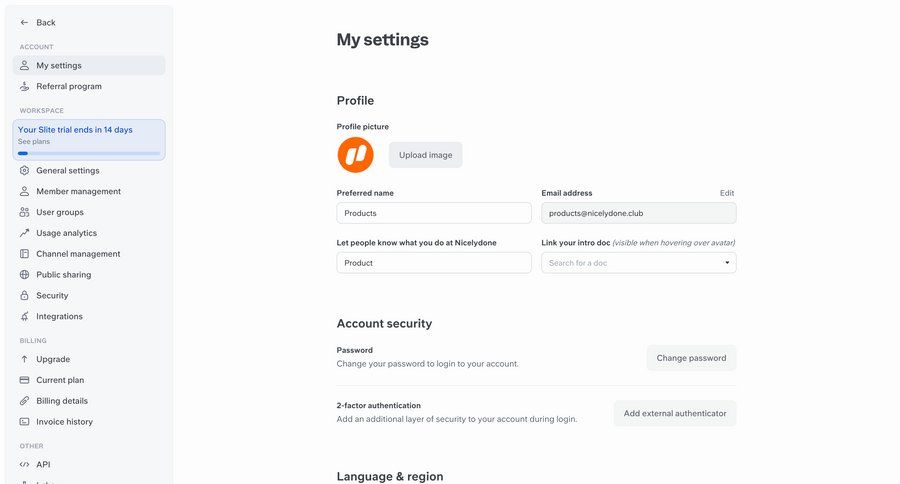Click the Integrations plug icon
Viewport: 900px width, 484px height.
(x=25, y=317)
